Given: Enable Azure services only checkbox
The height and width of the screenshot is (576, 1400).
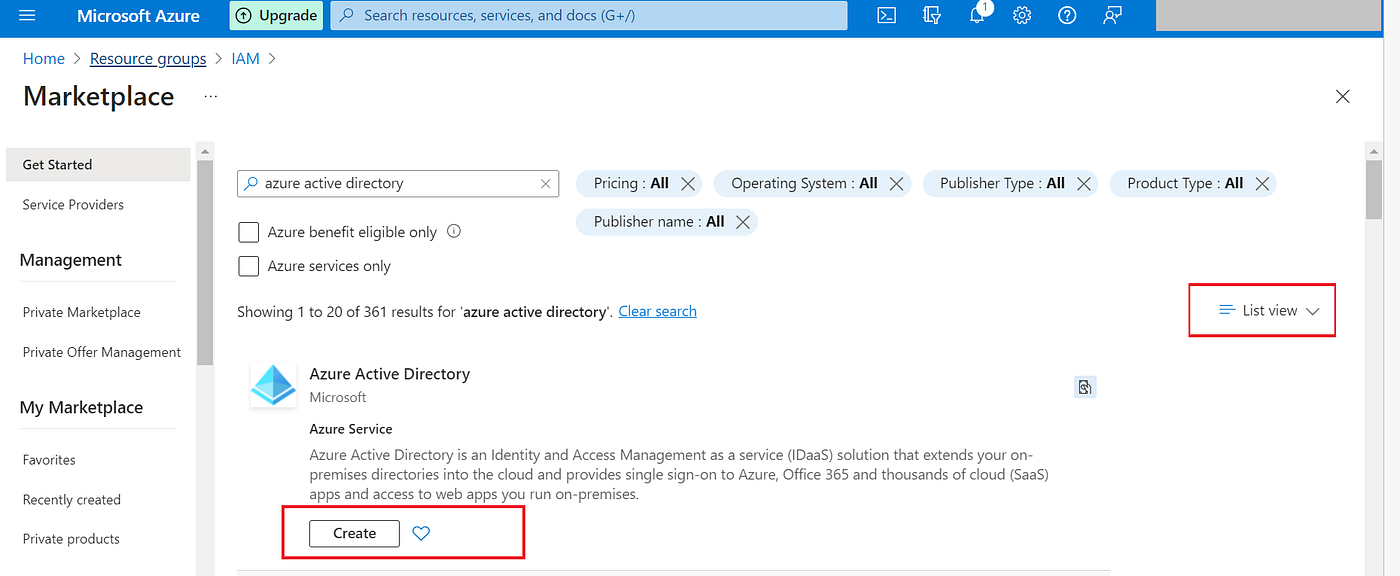Looking at the screenshot, I should 249,267.
